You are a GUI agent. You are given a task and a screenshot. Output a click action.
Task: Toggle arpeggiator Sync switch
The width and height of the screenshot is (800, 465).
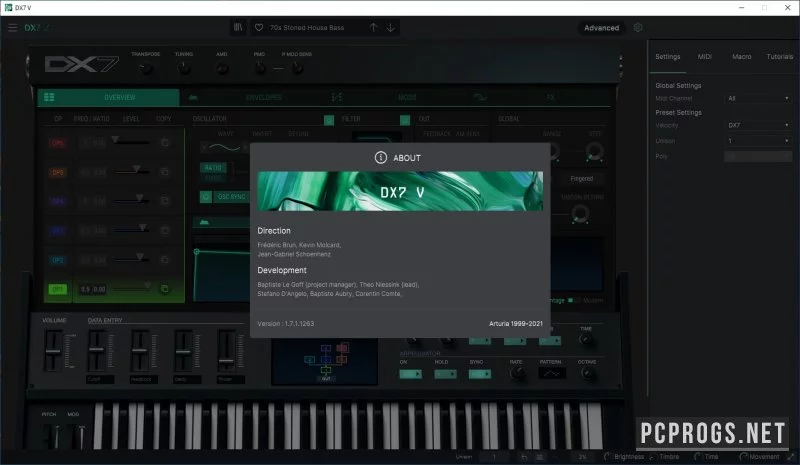pos(480,374)
